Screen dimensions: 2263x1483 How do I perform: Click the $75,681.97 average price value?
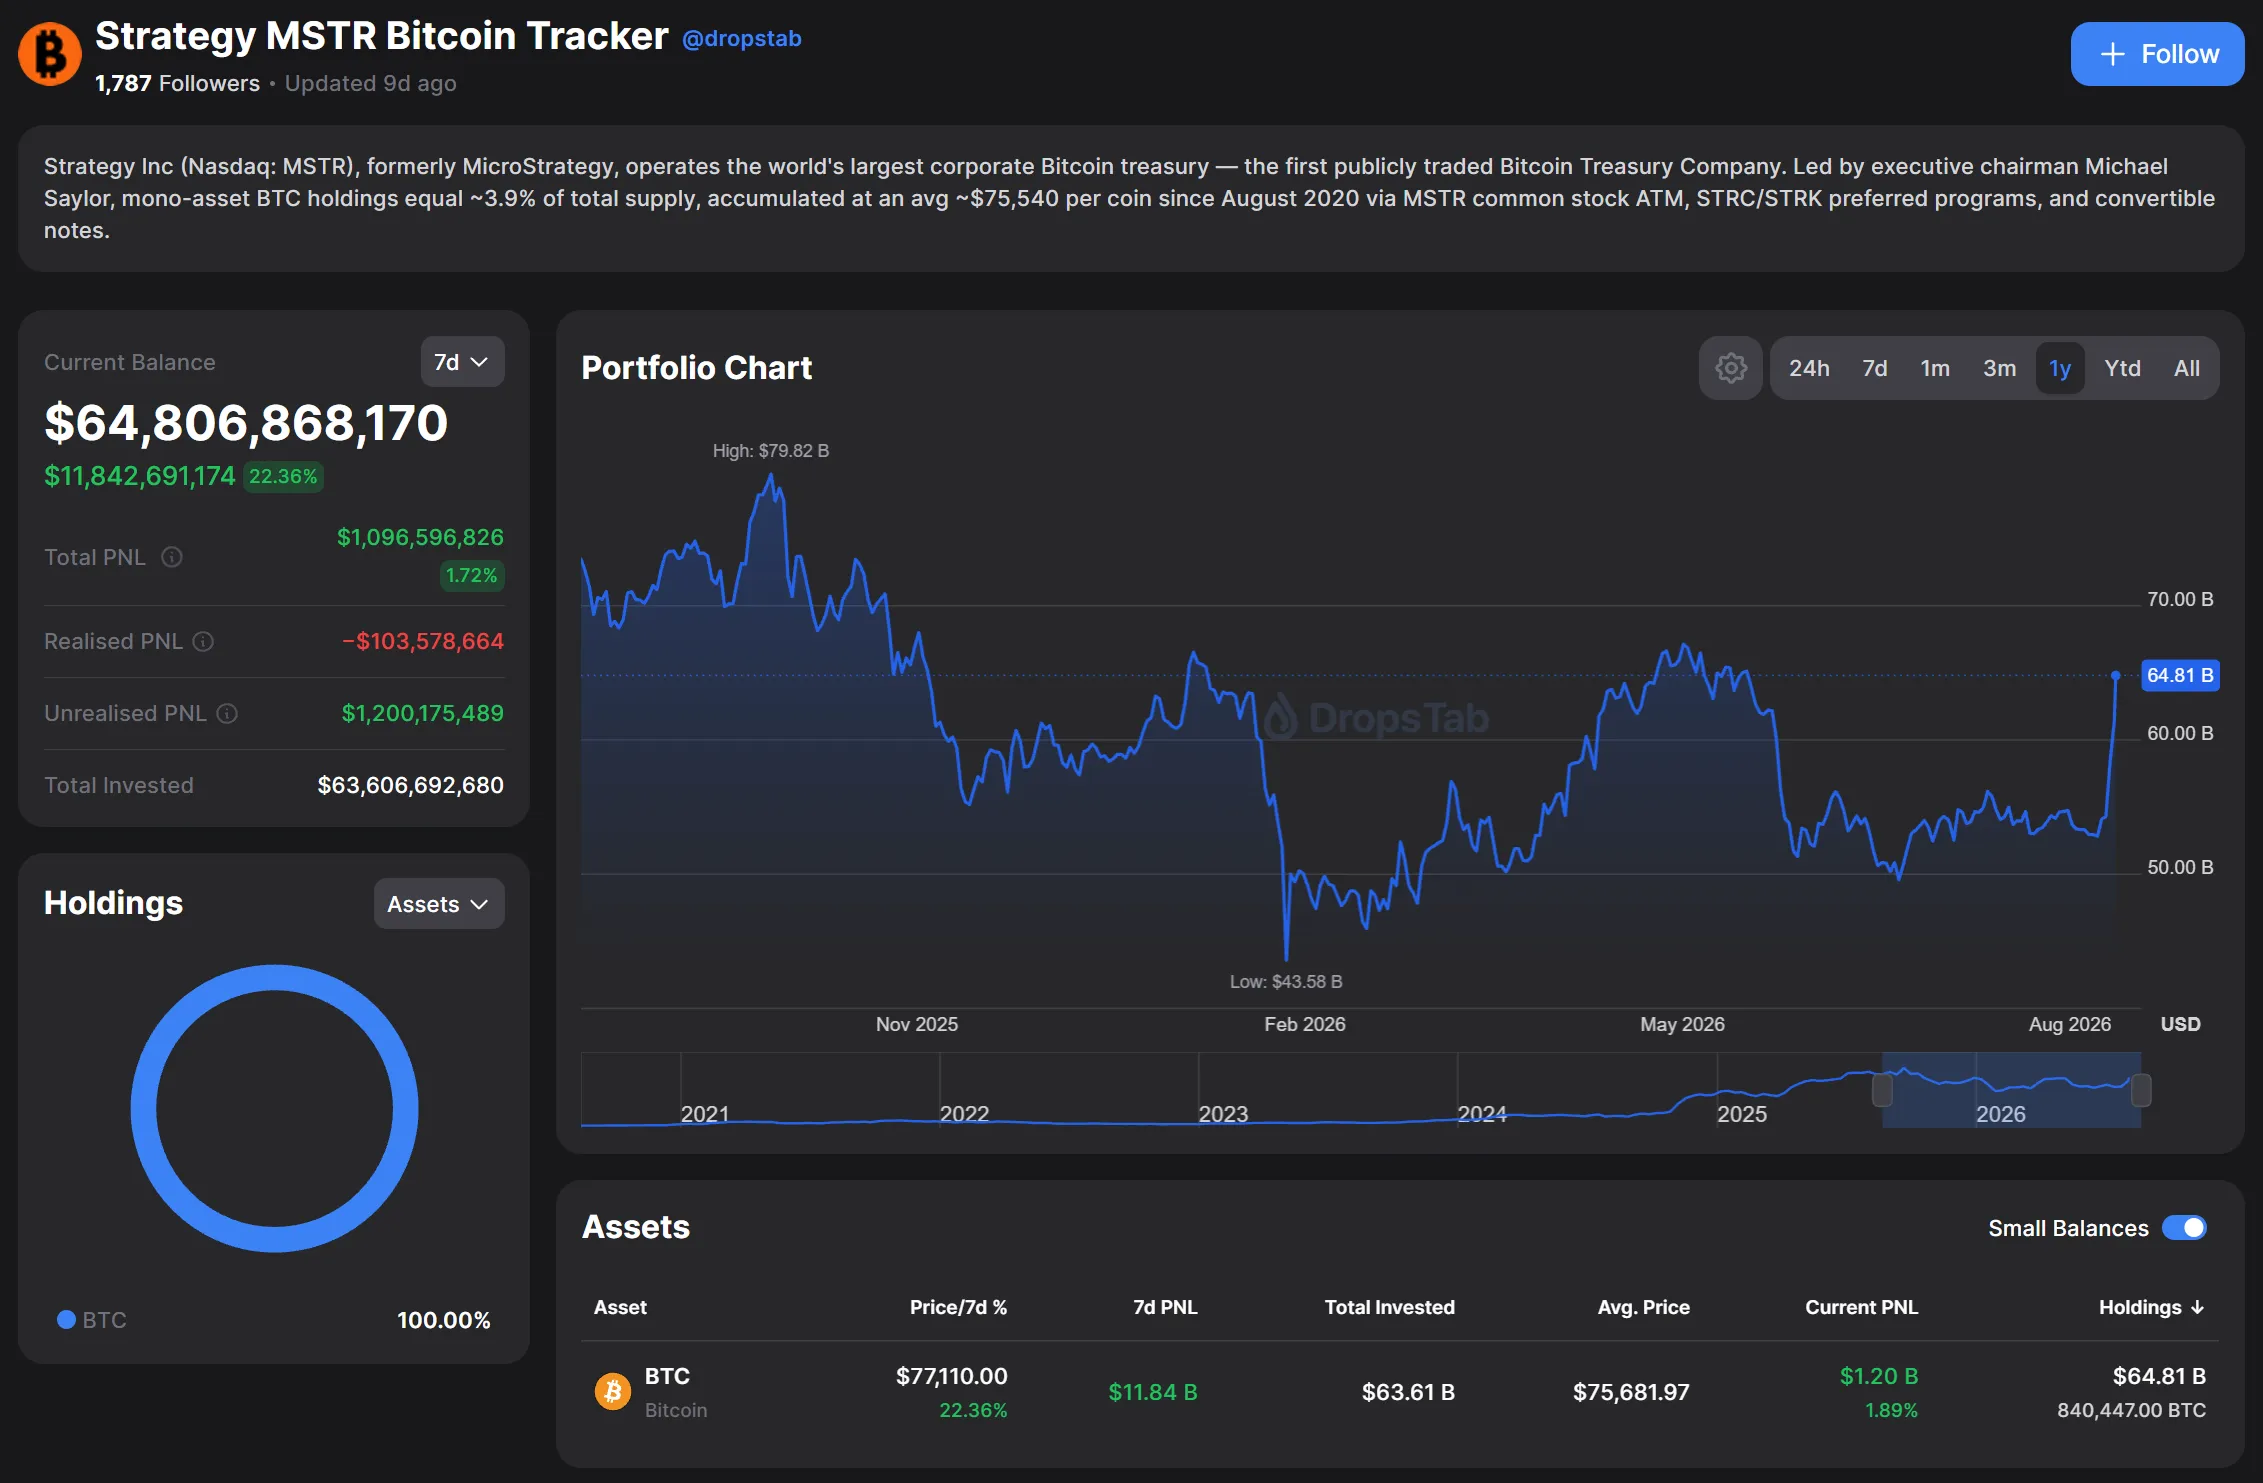1631,1392
